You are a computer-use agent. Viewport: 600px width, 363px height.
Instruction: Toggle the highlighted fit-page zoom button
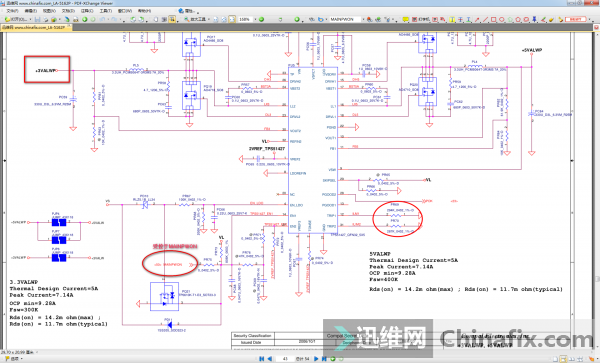click(x=232, y=19)
